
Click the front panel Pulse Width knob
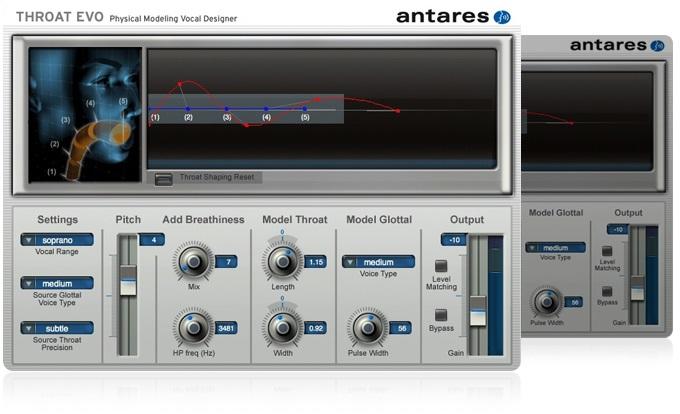coord(367,327)
